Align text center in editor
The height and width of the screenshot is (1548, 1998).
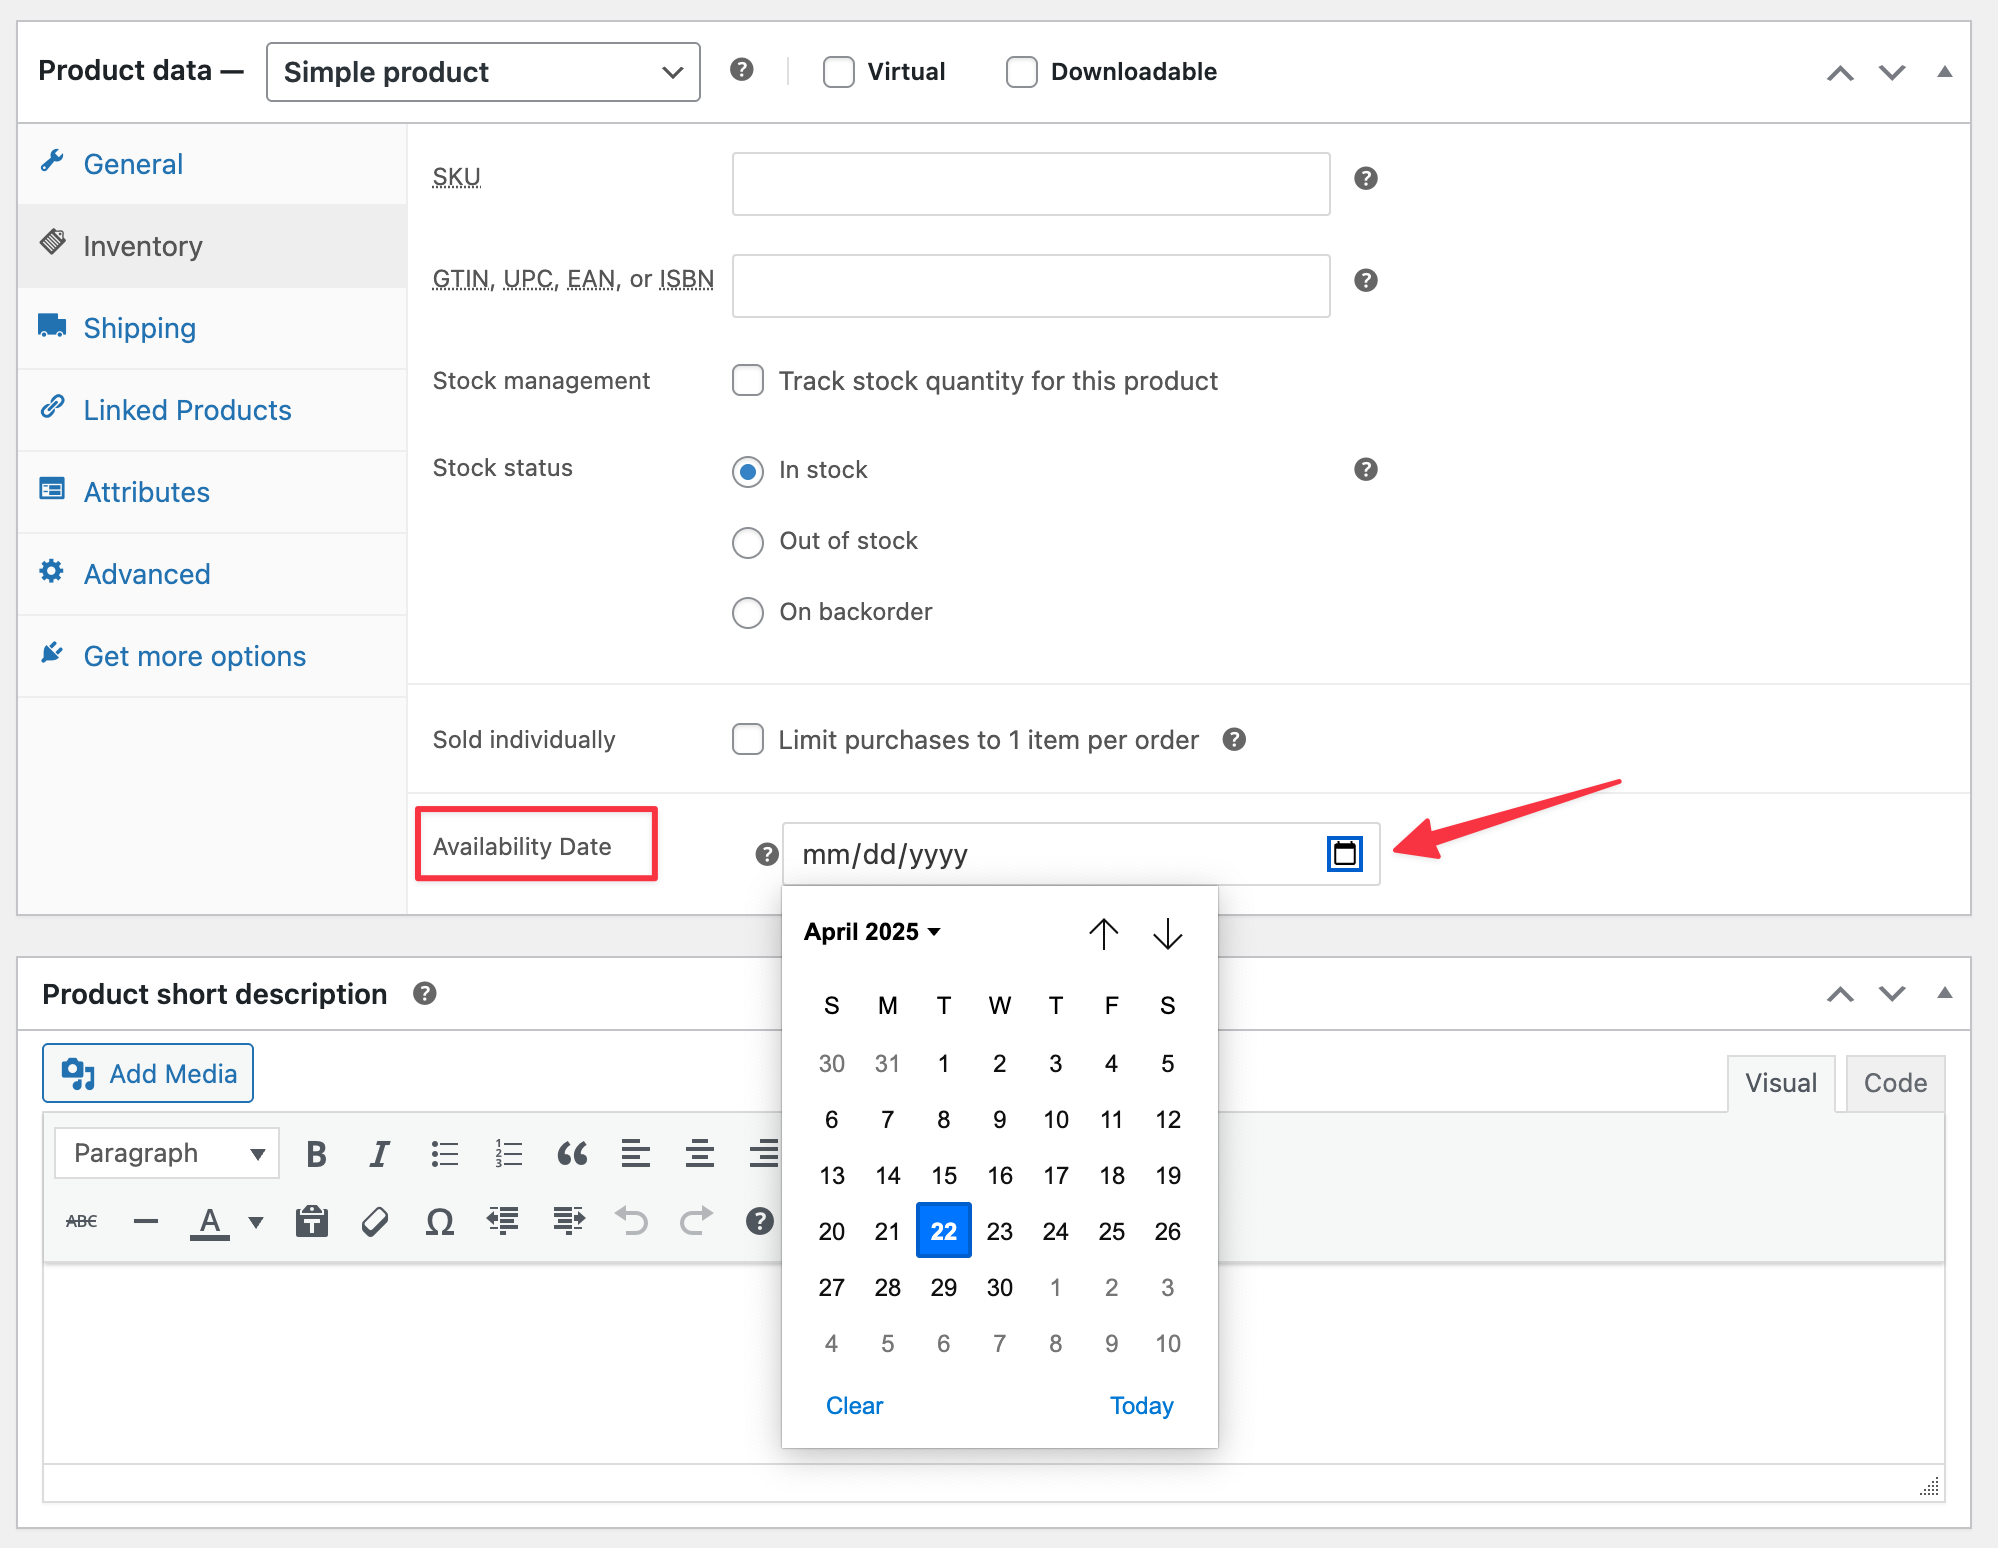pos(700,1154)
